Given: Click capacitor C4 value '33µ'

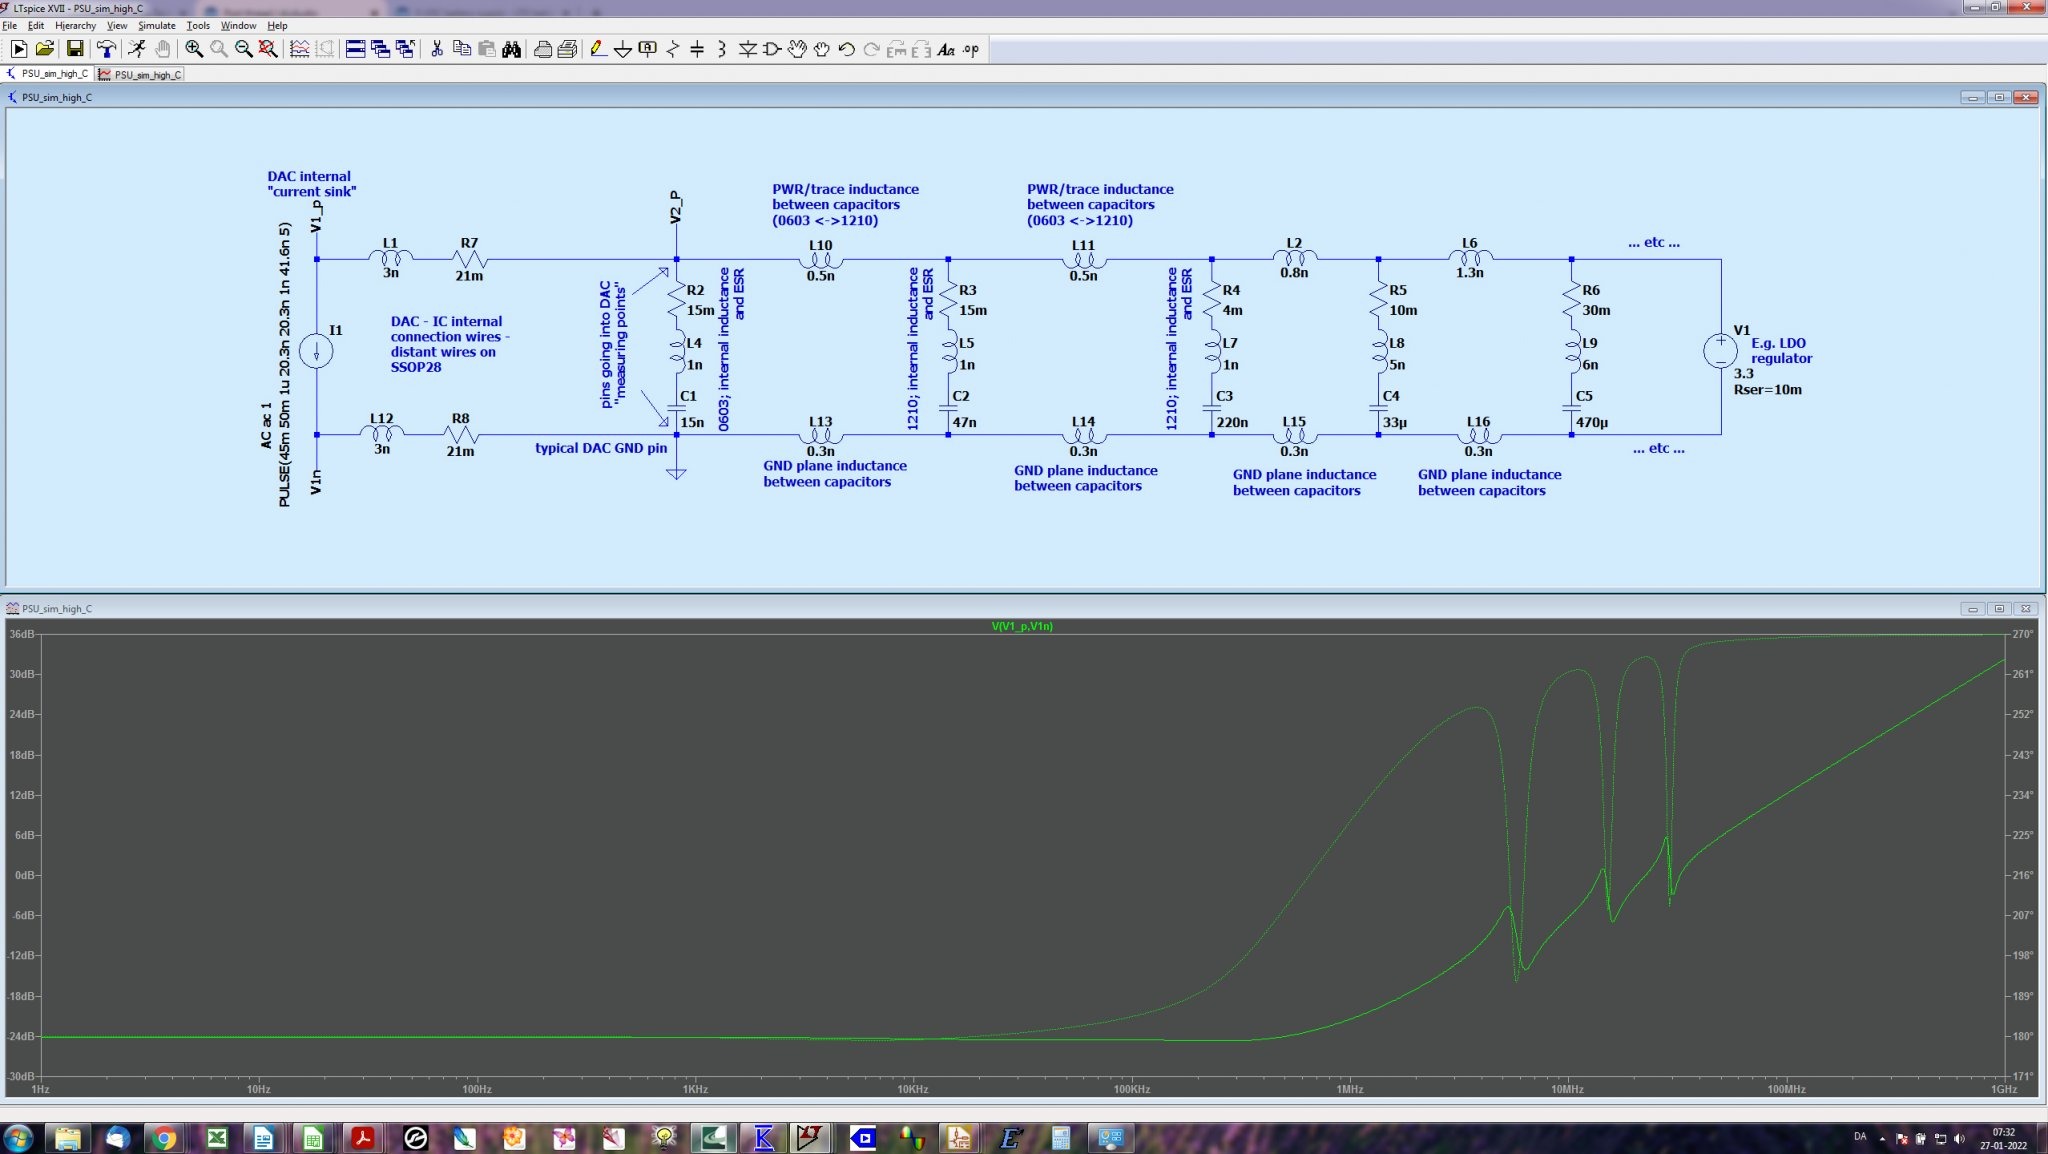Looking at the screenshot, I should click(x=1394, y=422).
